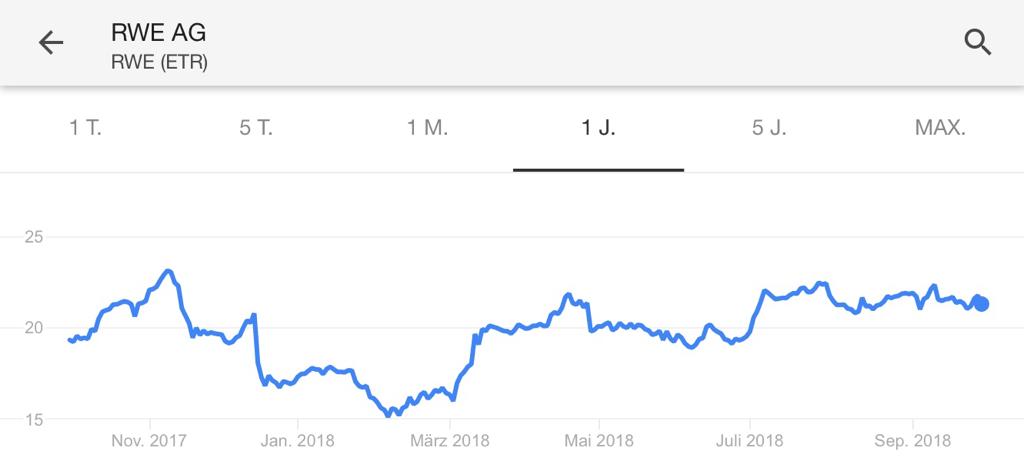The image size is (1024, 475).
Task: Click the Mai 2018 date axis label
Action: [x=599, y=441]
